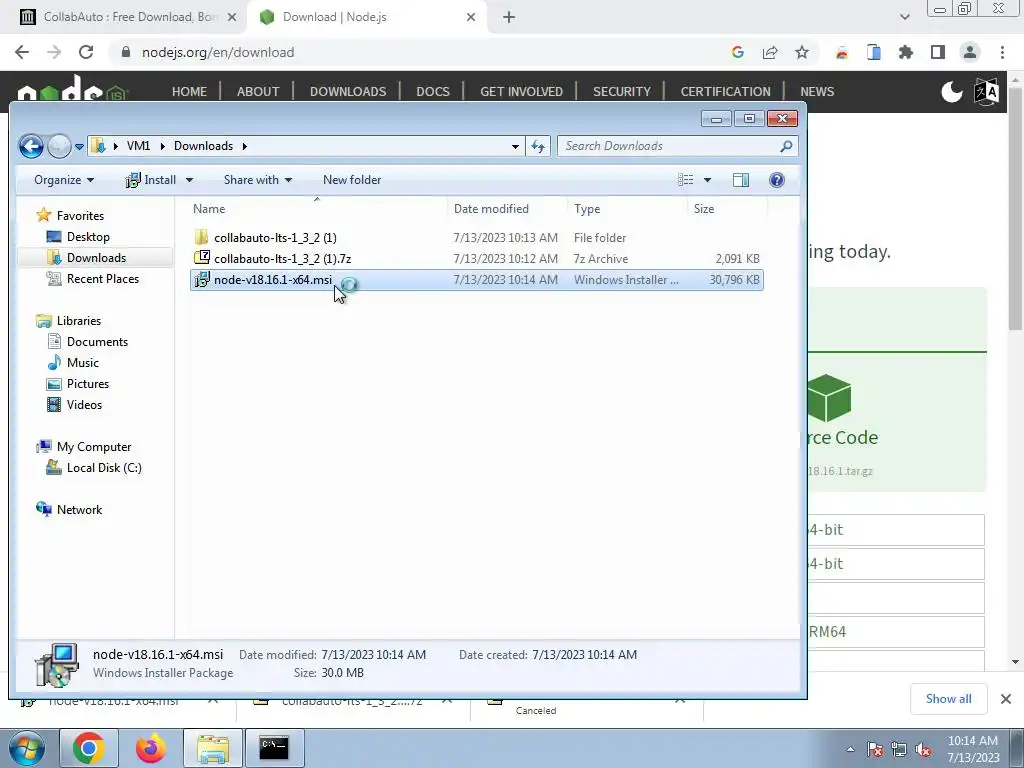Click New folder button
This screenshot has width=1024, height=768.
tap(352, 180)
